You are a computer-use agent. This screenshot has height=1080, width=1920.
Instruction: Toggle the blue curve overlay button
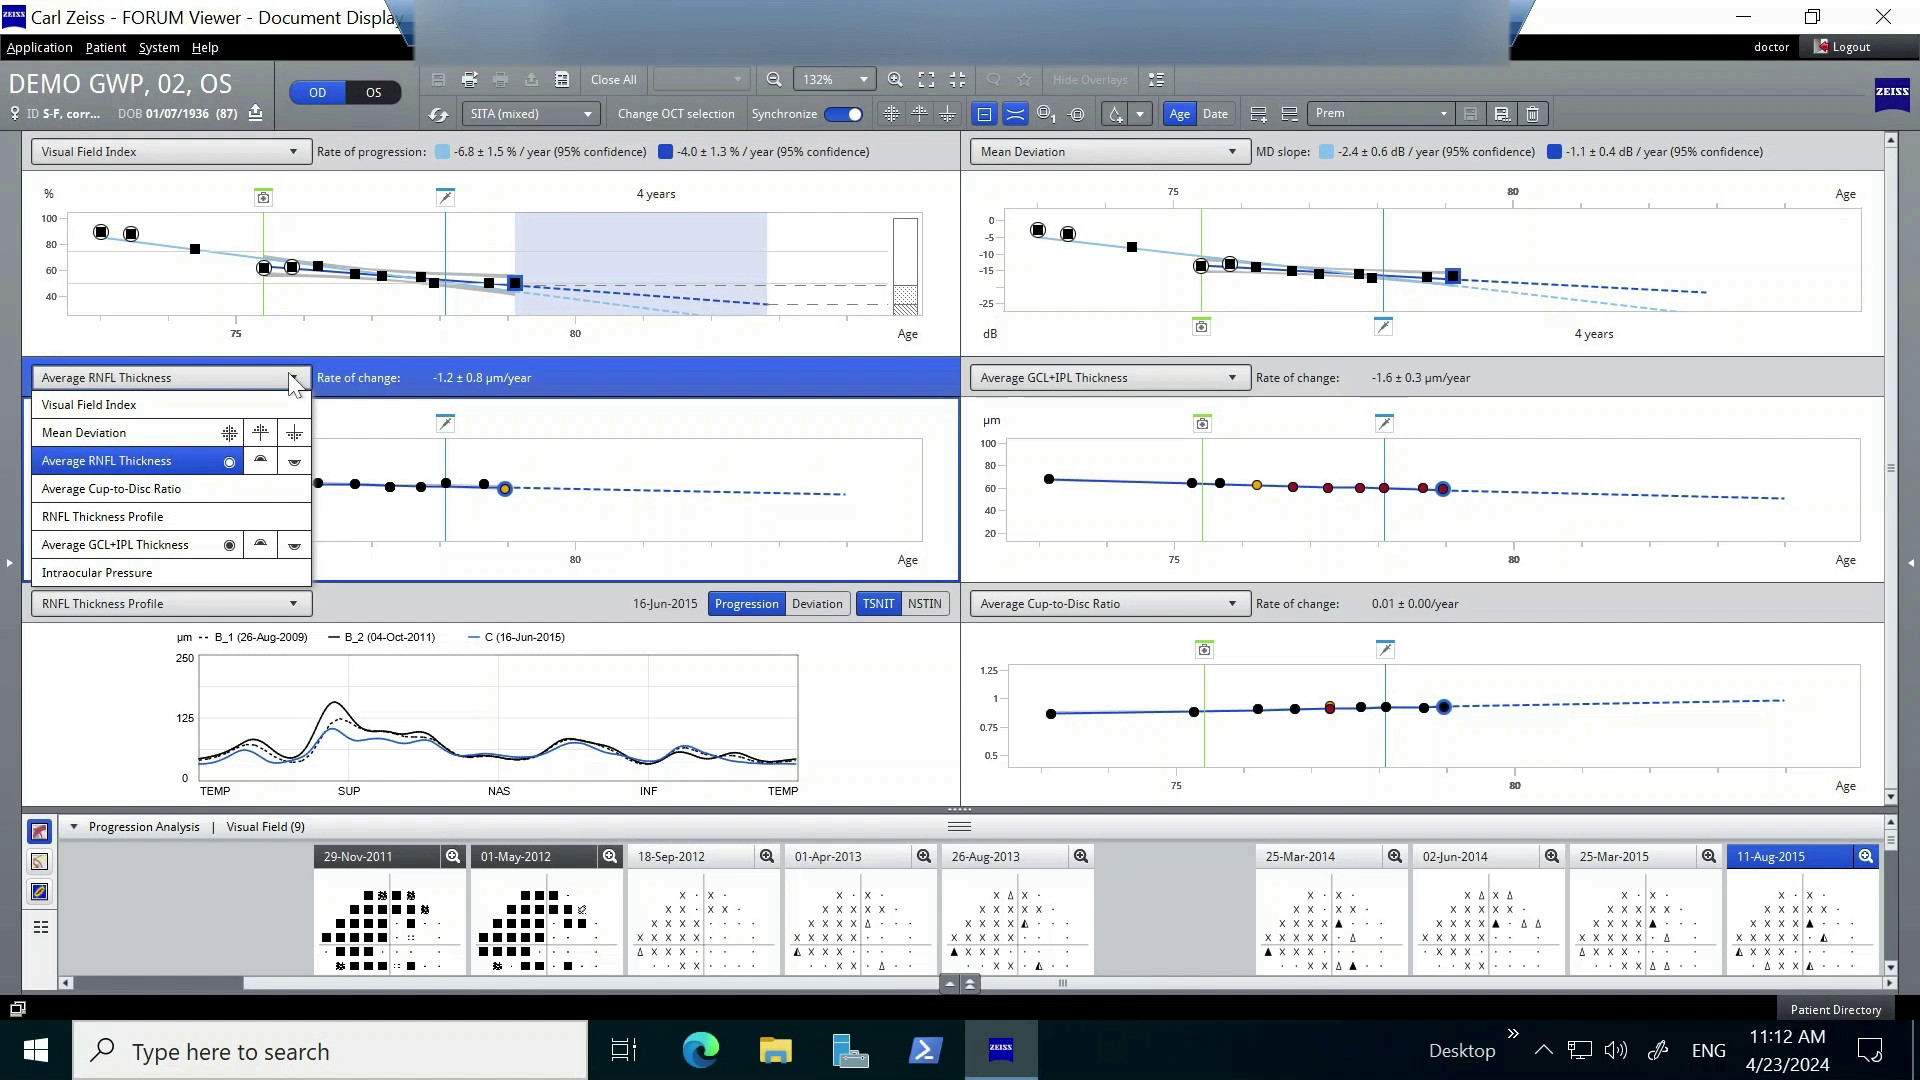click(x=1015, y=114)
